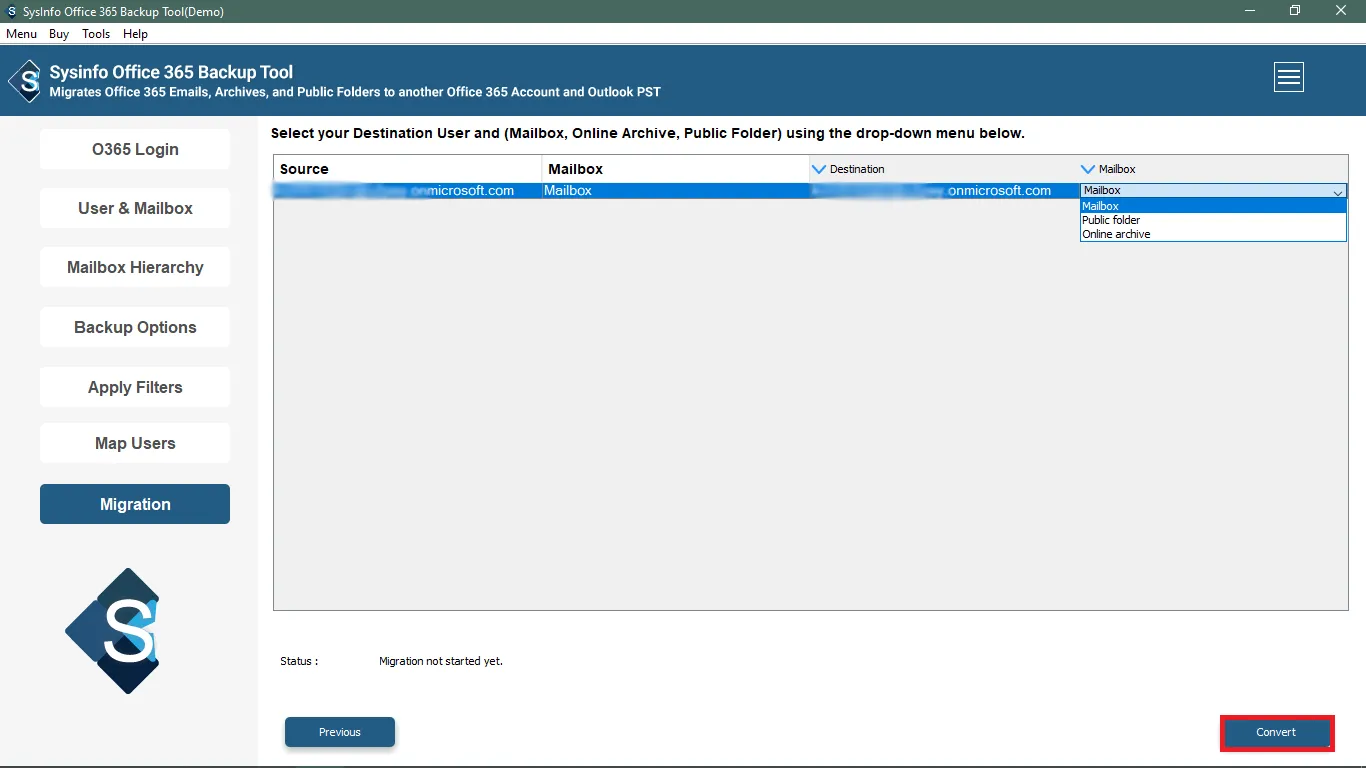Viewport: 1366px width, 768px height.
Task: Restore down the SysInfo window
Action: point(1295,11)
